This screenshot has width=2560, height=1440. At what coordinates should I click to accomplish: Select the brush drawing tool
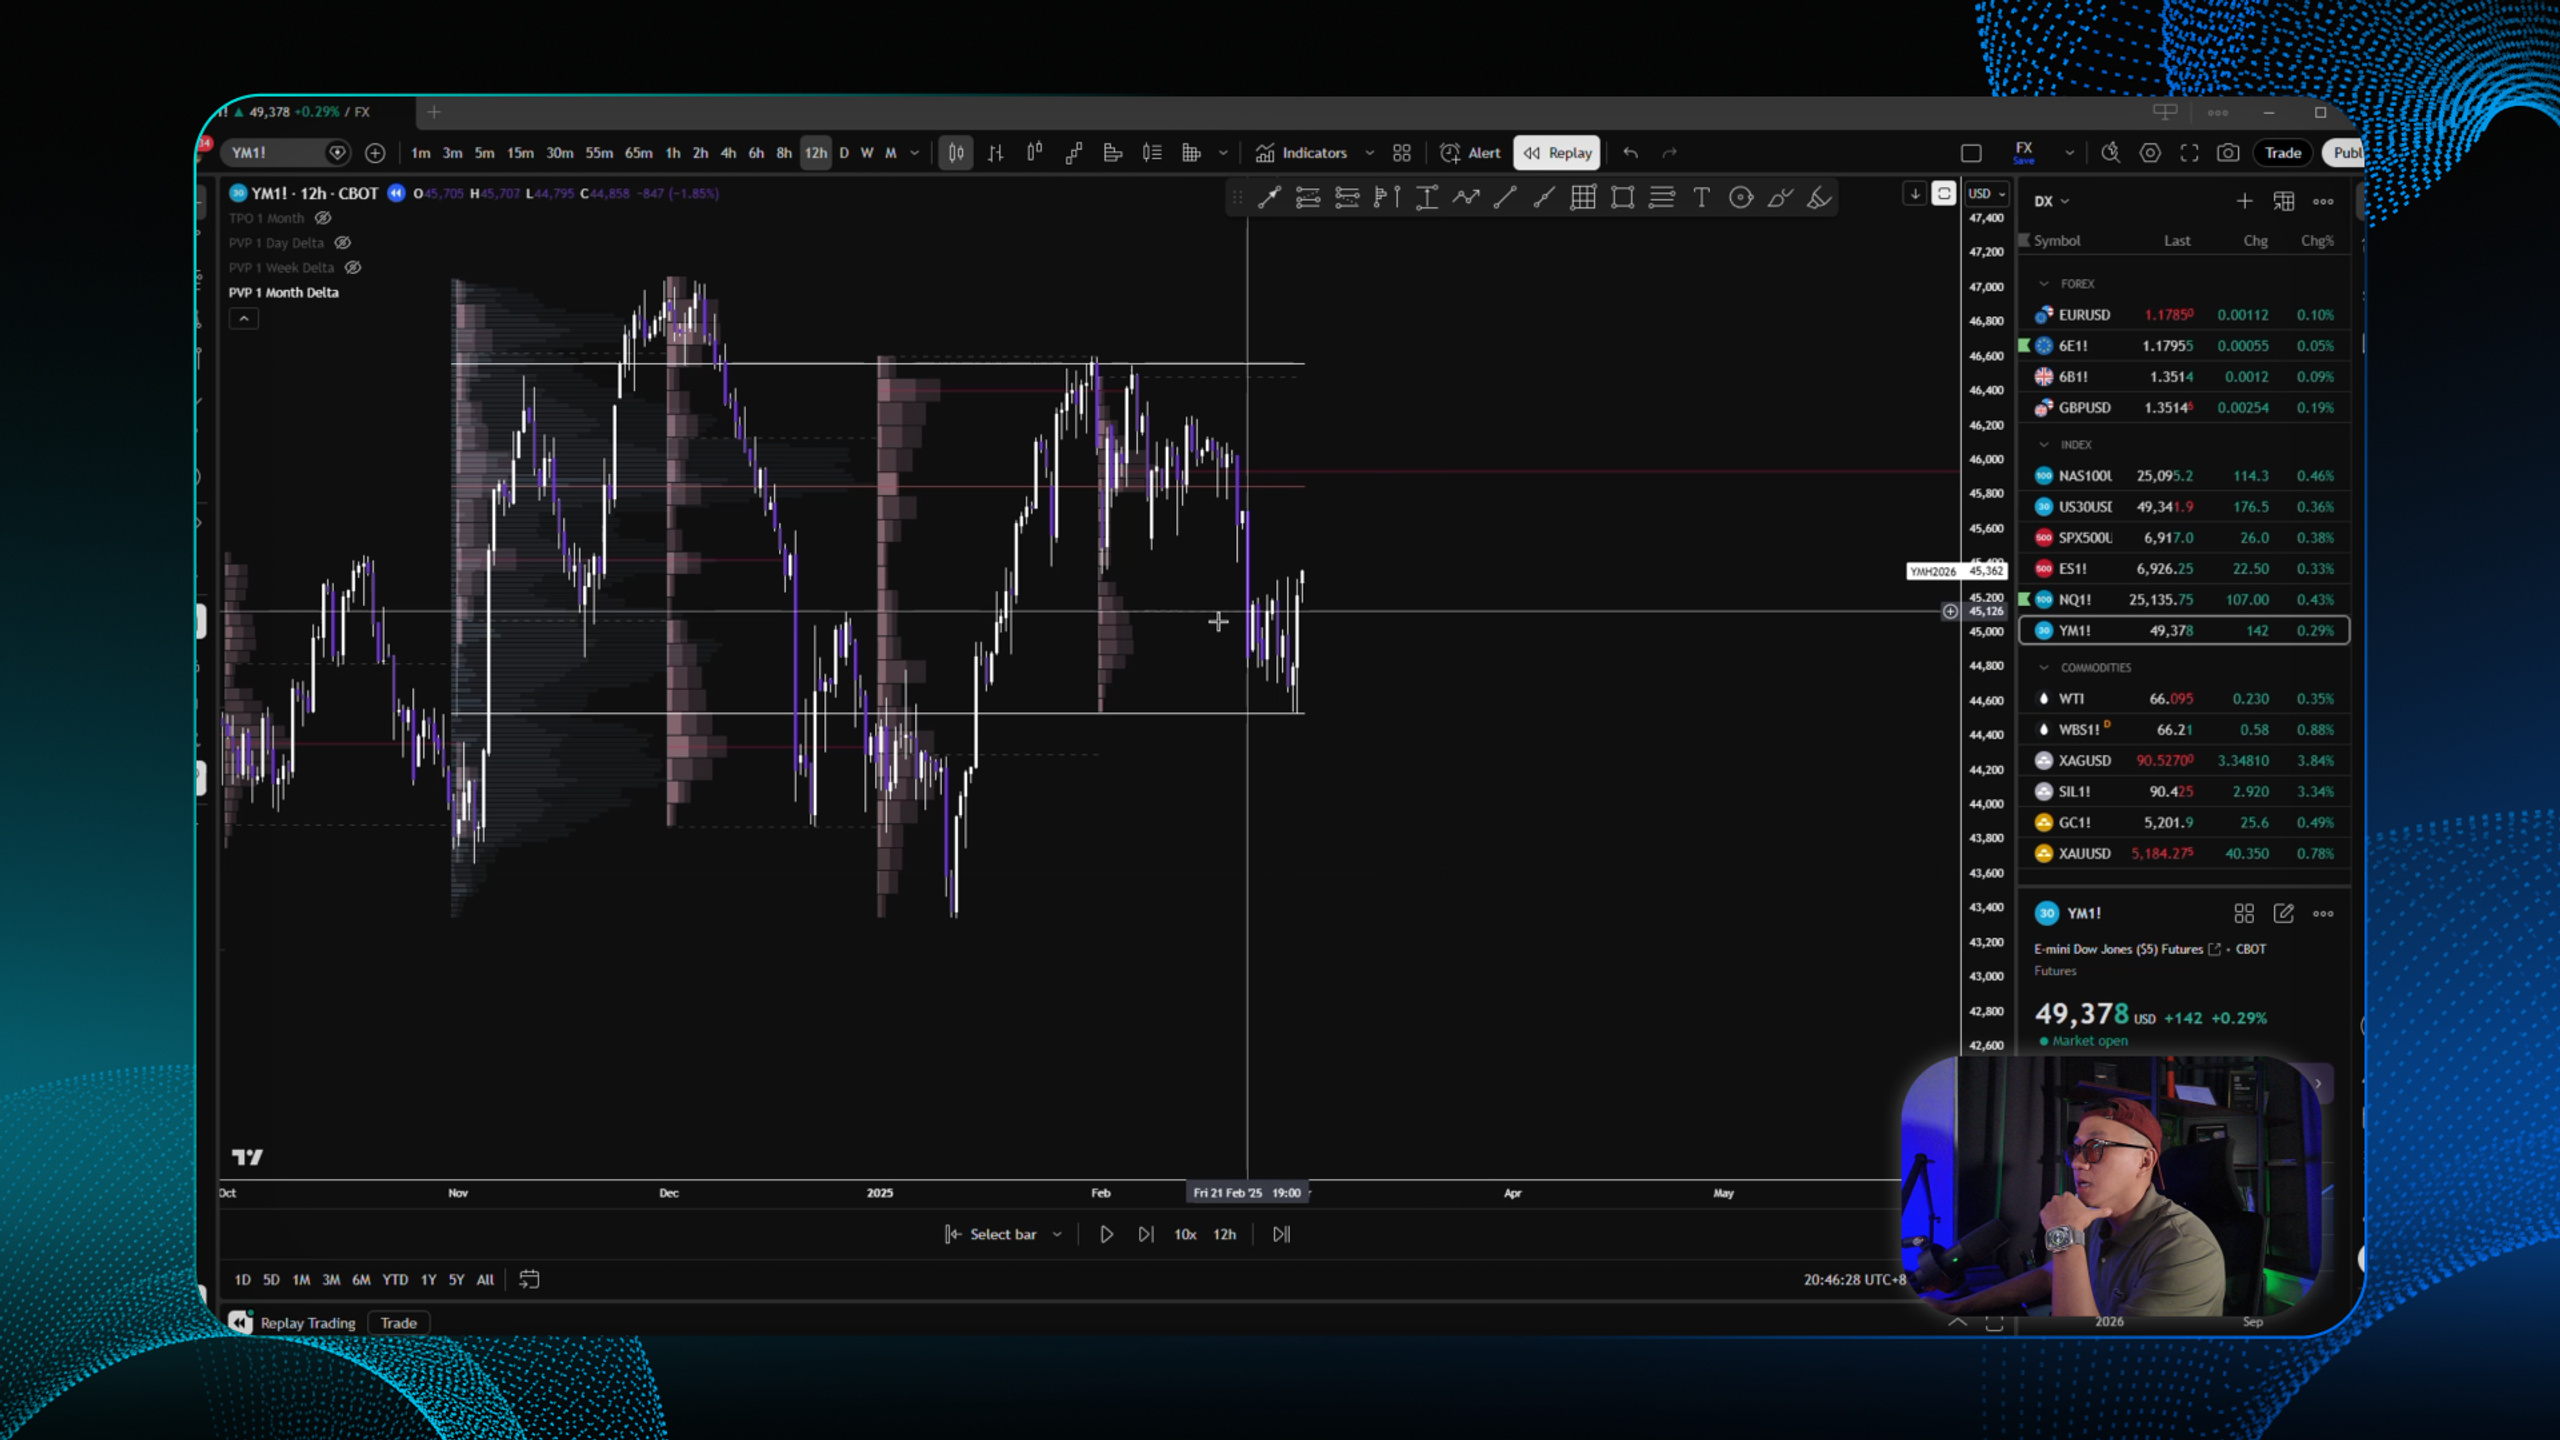tap(1780, 198)
